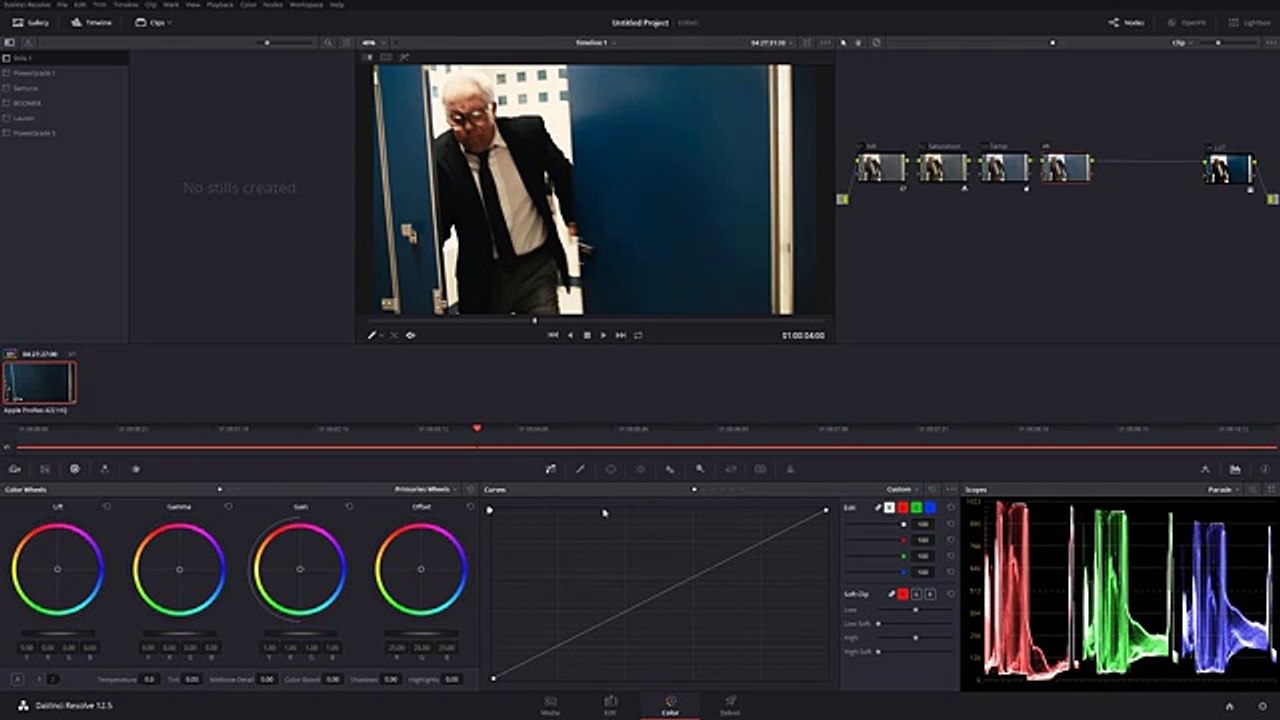
Task: Open the Curves palette icon
Action: [550, 468]
